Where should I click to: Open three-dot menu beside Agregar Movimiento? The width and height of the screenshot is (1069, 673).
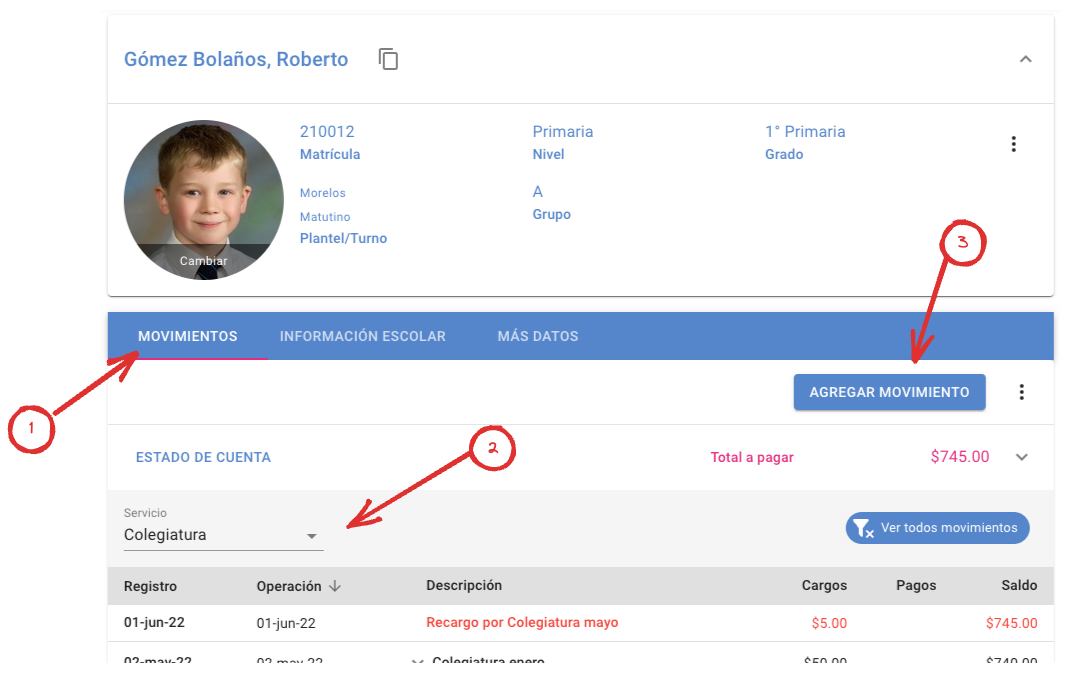click(1021, 392)
